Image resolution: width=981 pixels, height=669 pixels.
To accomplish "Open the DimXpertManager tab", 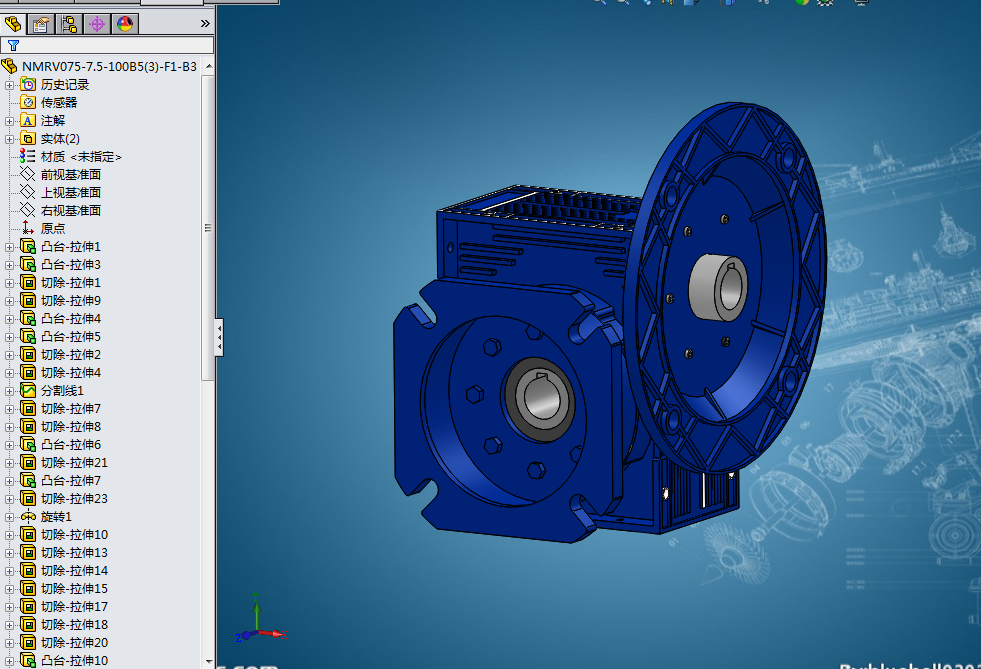I will pyautogui.click(x=97, y=24).
